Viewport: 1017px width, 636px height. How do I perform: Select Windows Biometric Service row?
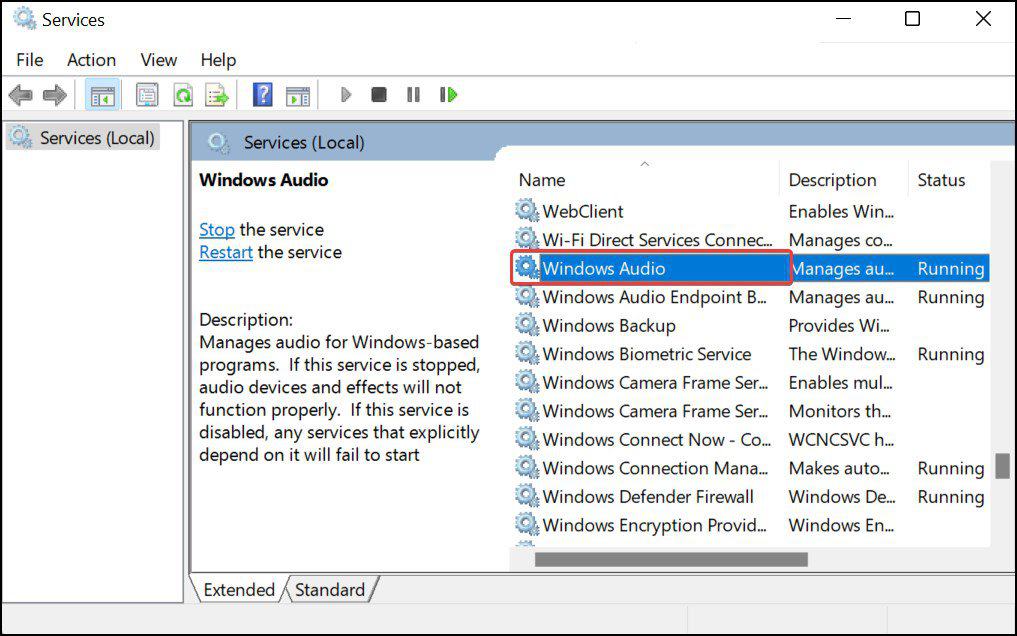[752, 353]
